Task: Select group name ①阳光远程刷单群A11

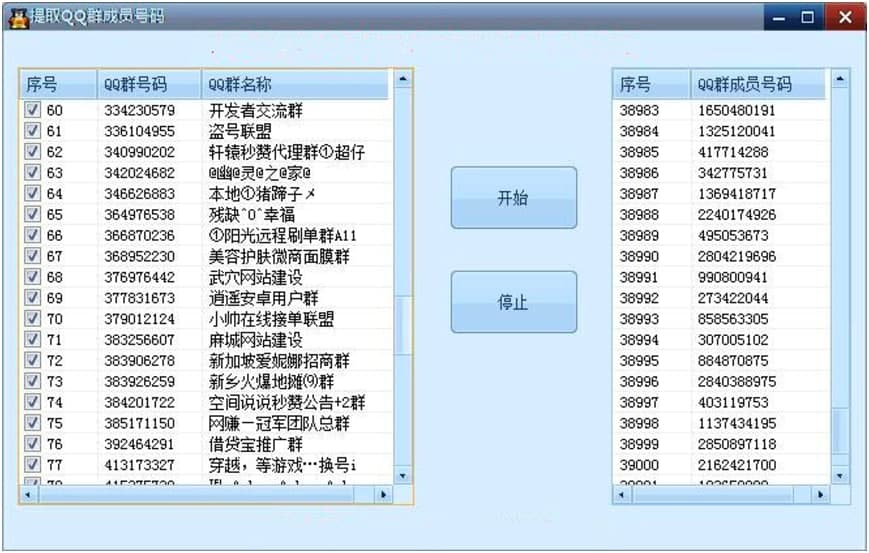Action: (x=282, y=235)
